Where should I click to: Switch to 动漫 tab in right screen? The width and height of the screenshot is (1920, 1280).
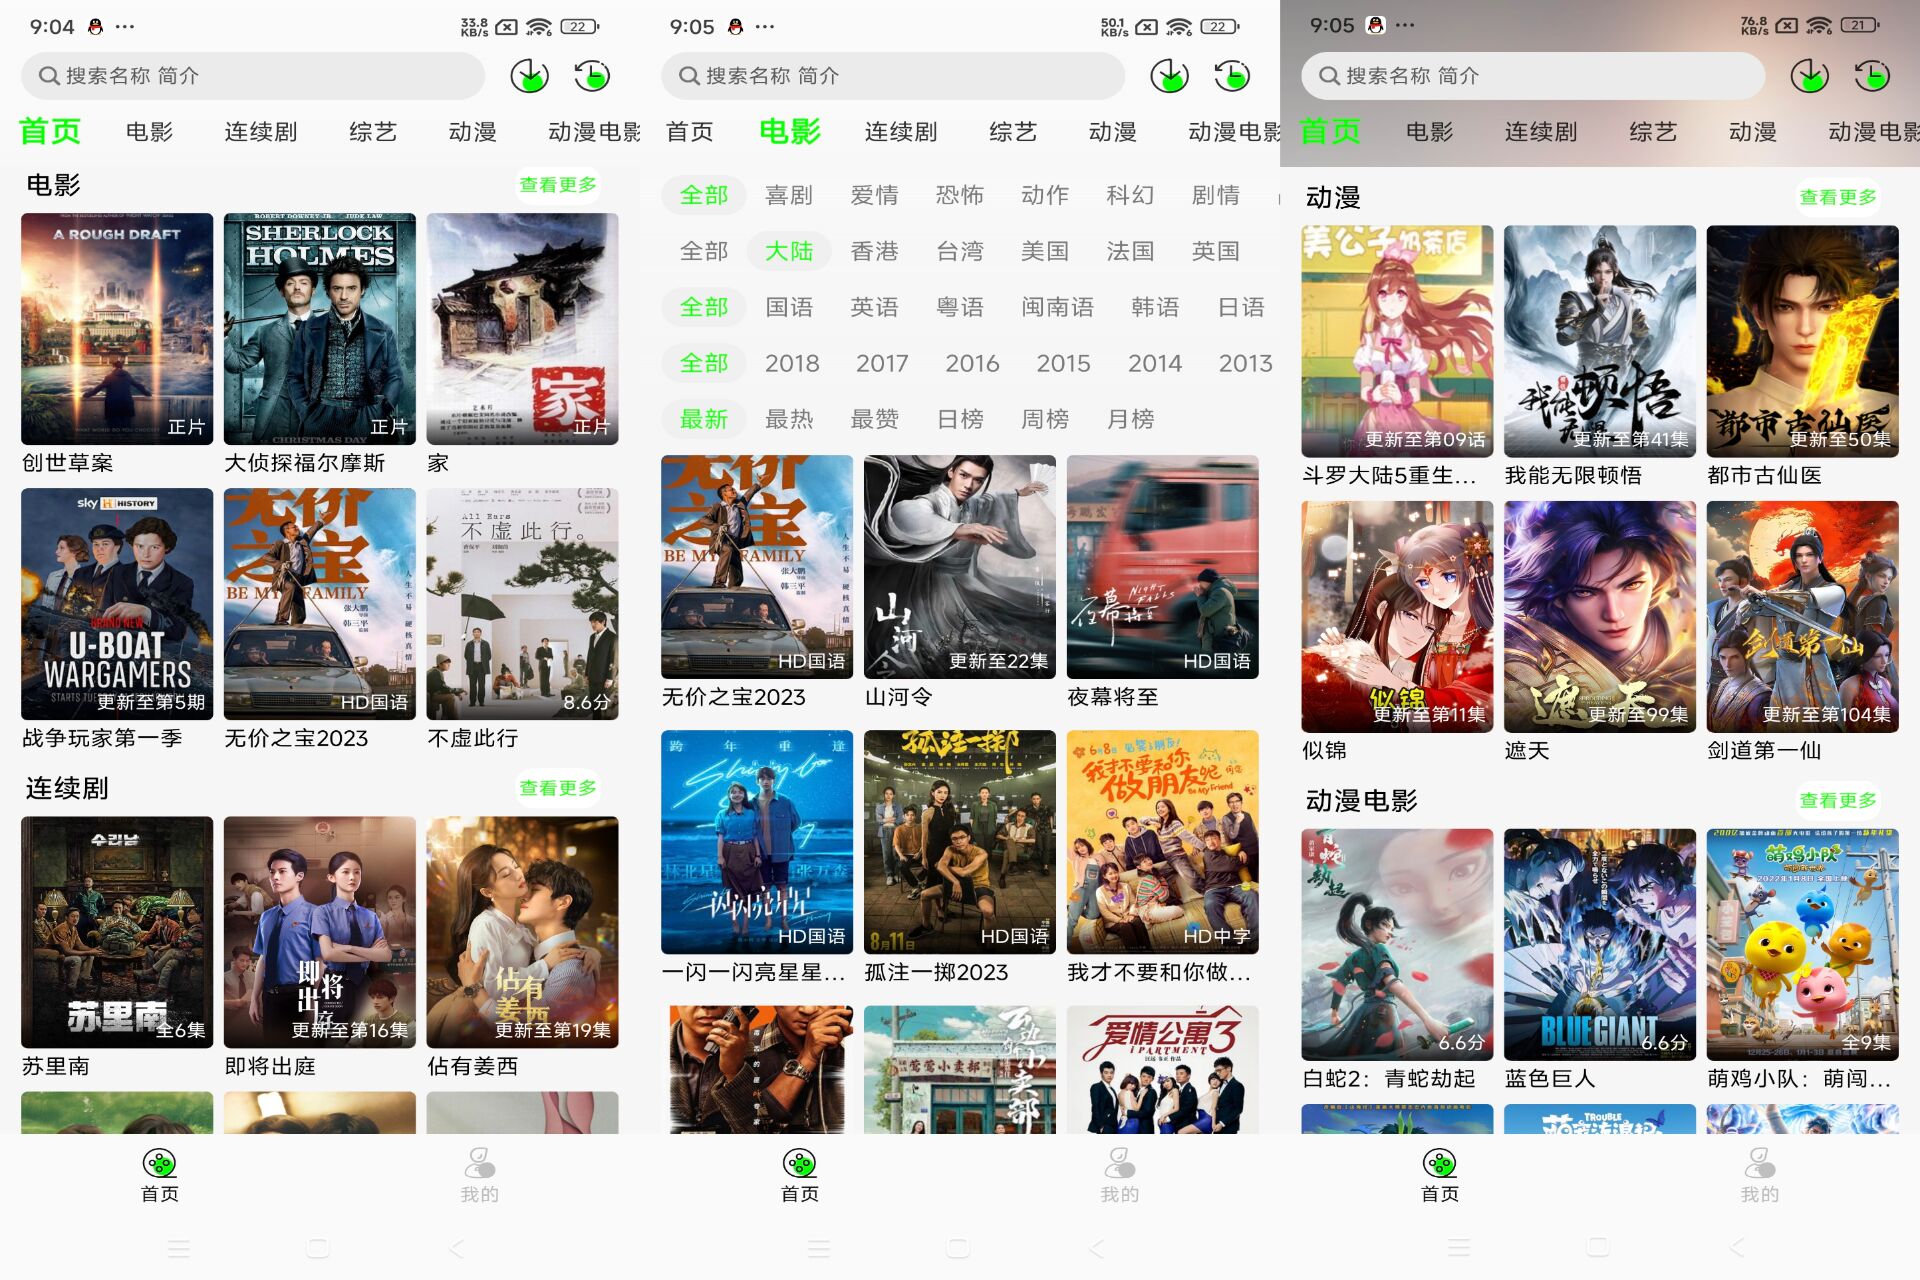[x=1753, y=132]
